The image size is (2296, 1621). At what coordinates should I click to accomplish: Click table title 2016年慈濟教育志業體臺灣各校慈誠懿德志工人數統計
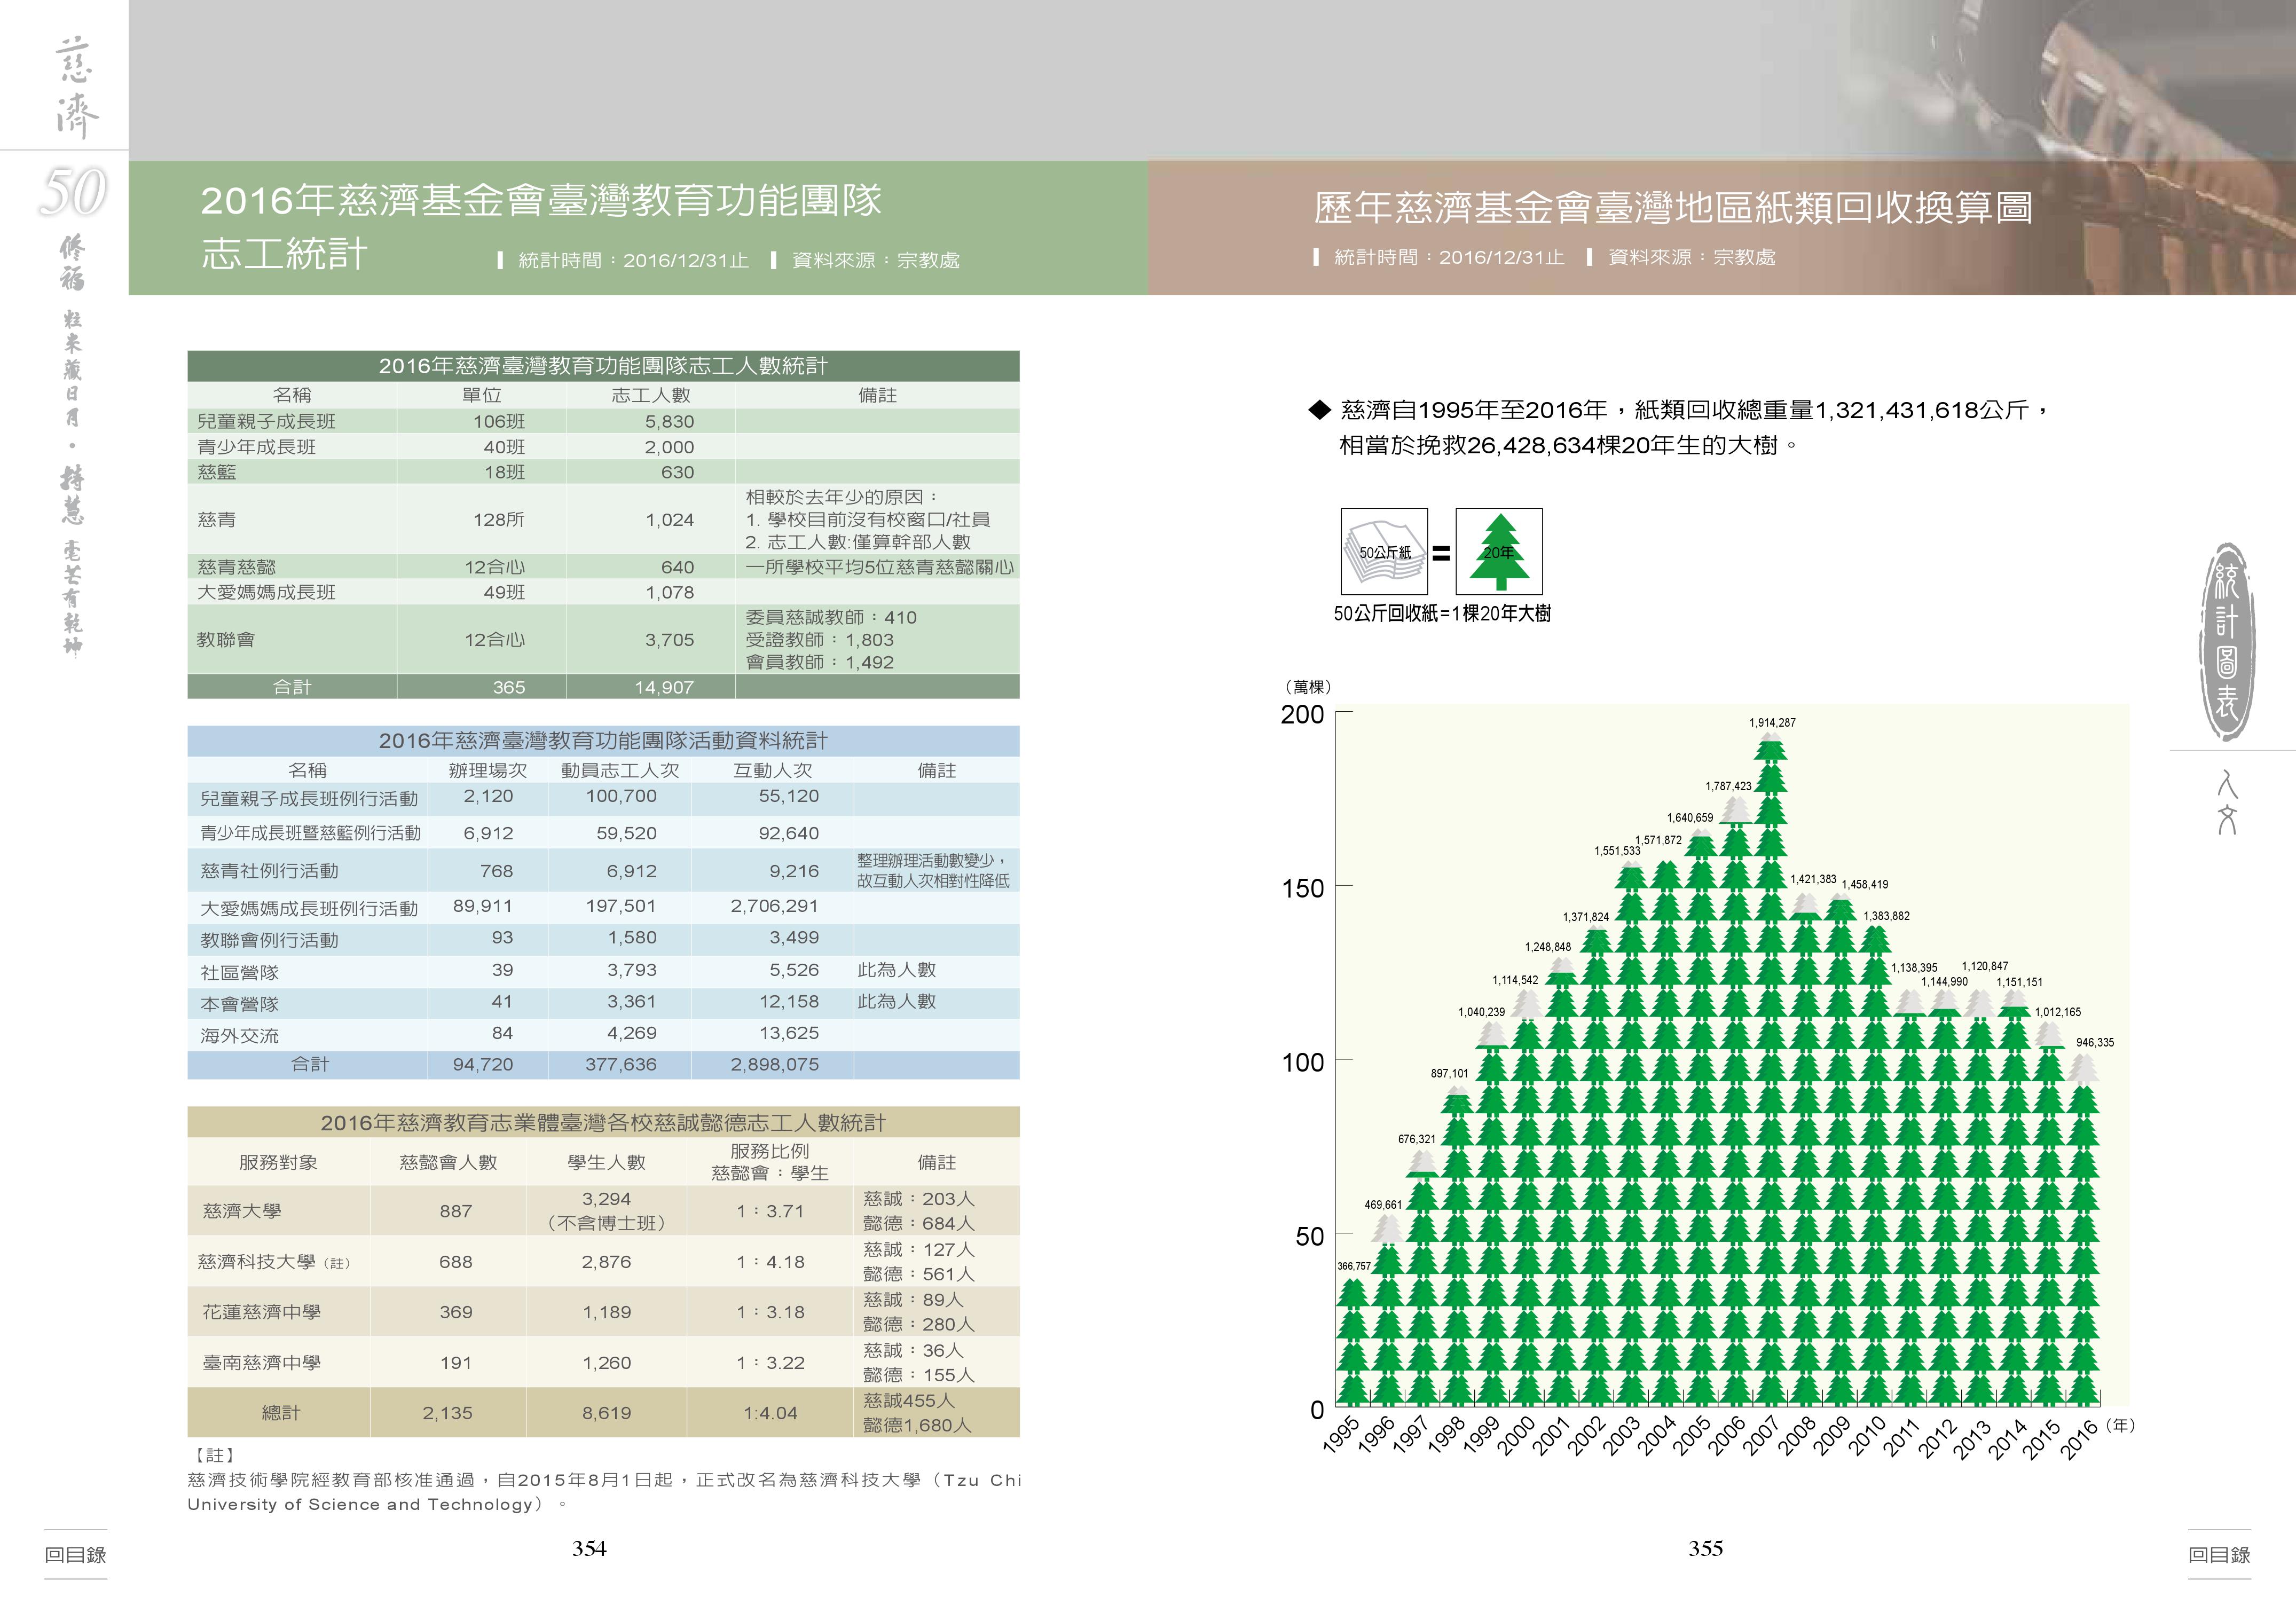(x=603, y=1123)
